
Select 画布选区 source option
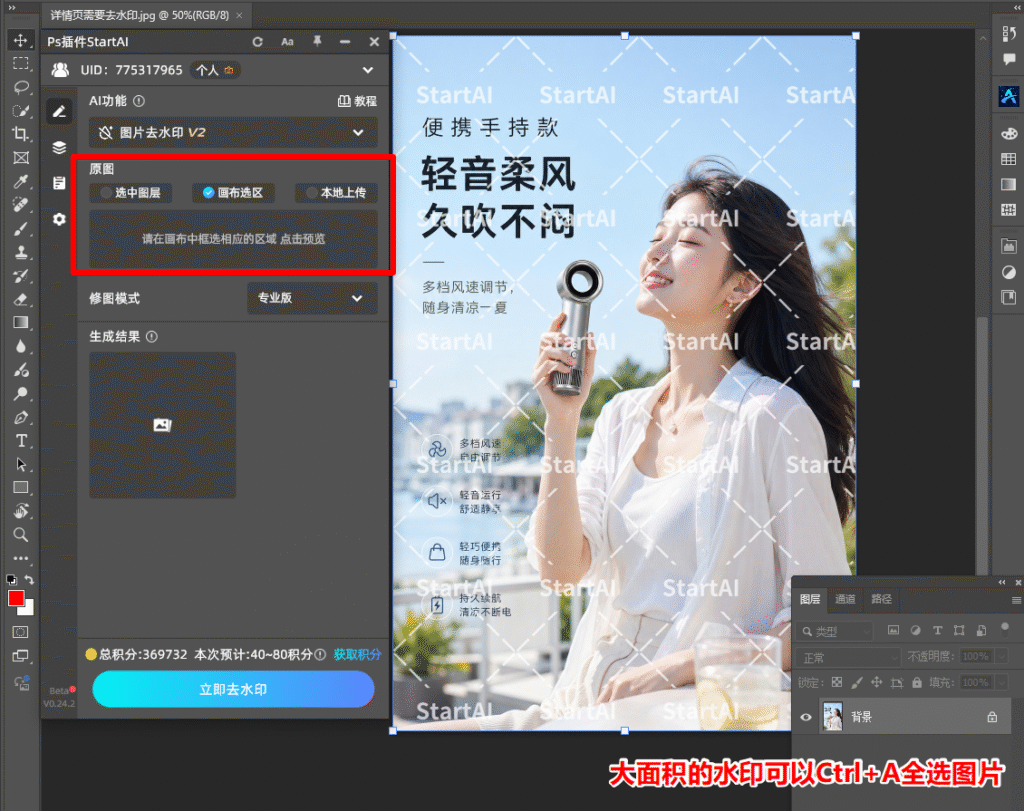point(233,193)
